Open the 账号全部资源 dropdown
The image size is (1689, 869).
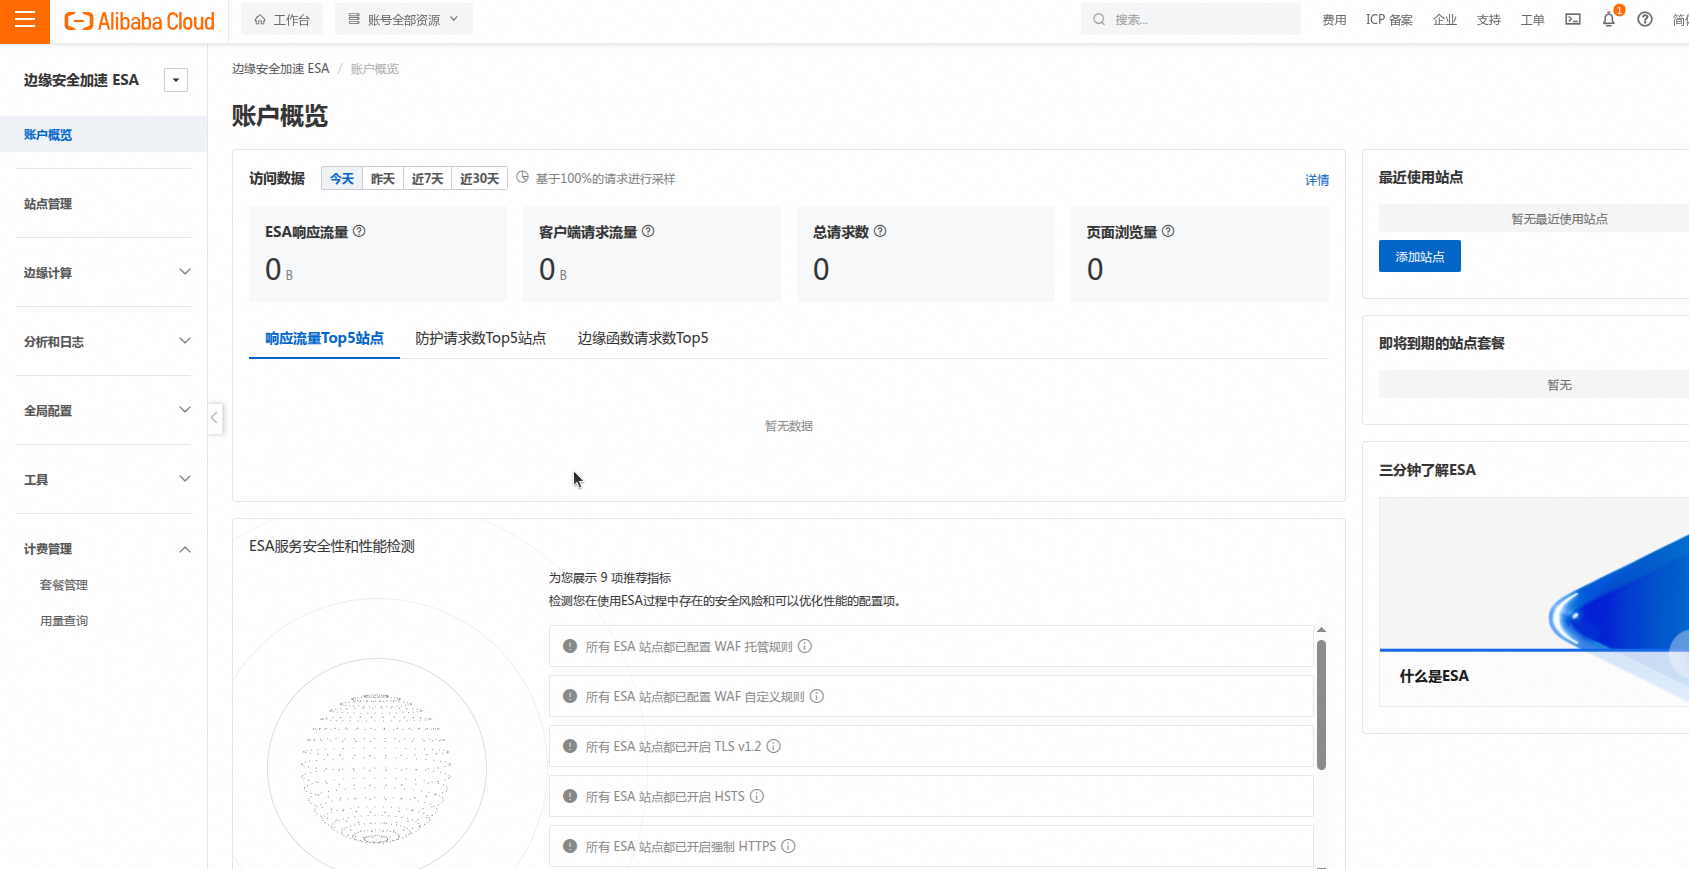coord(404,20)
